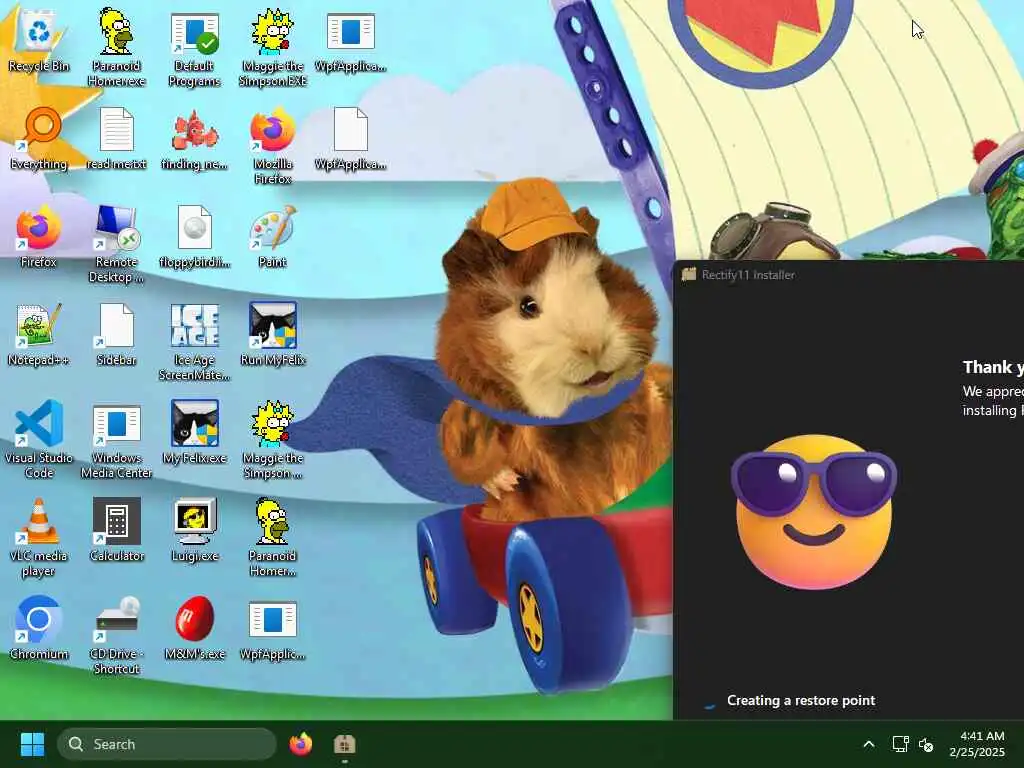This screenshot has height=768, width=1024.
Task: Click the sunglasses emoji in the installer
Action: (814, 512)
